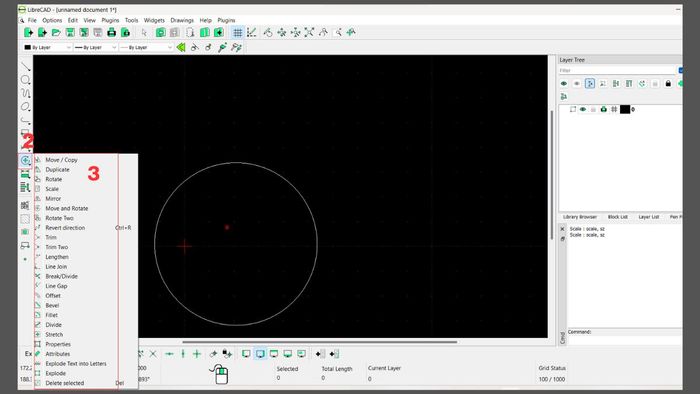Open the Help menu
This screenshot has height=394, width=700.
[x=205, y=21]
